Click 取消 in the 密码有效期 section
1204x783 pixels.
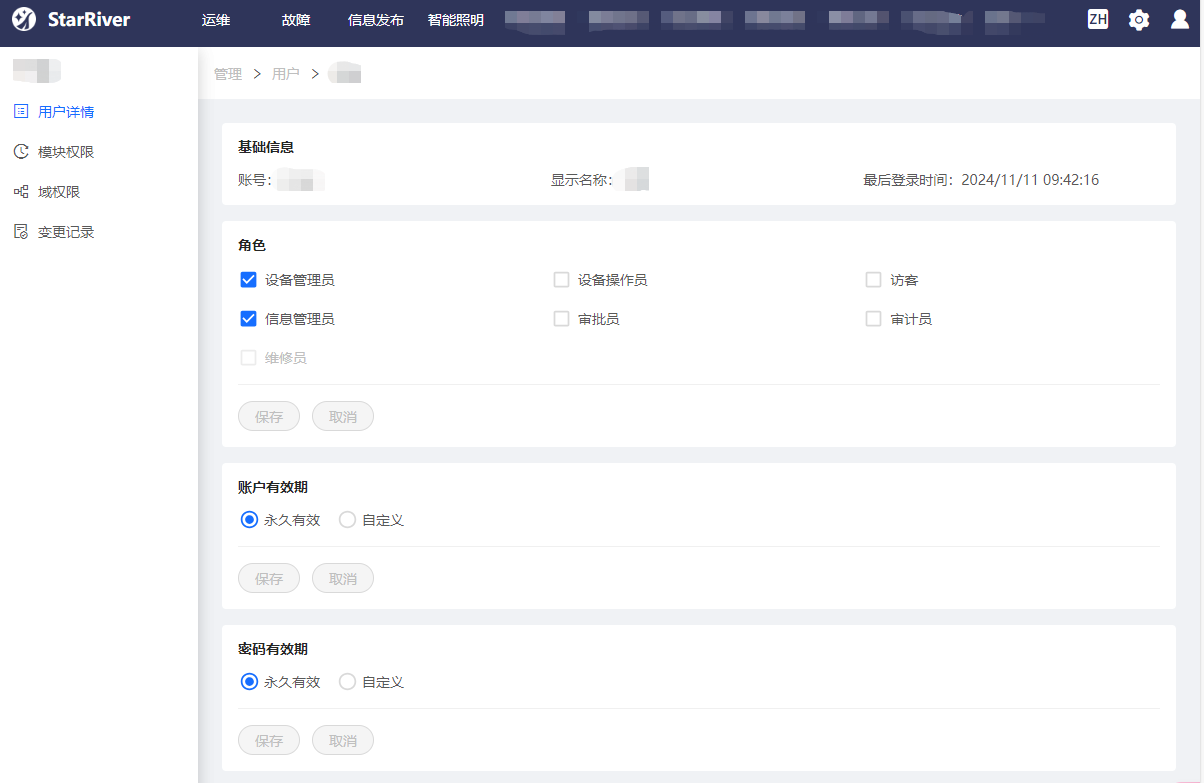click(343, 740)
